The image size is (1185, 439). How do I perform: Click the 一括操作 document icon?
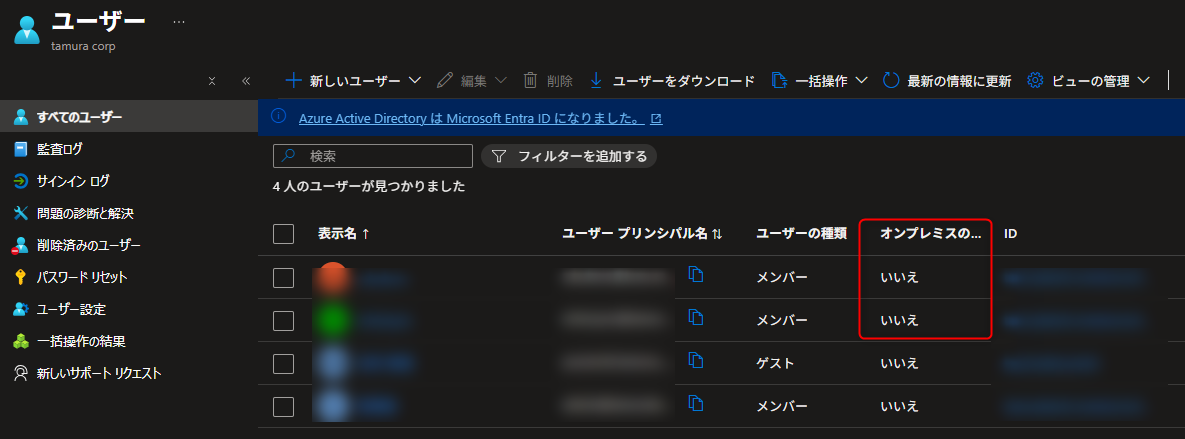[779, 81]
